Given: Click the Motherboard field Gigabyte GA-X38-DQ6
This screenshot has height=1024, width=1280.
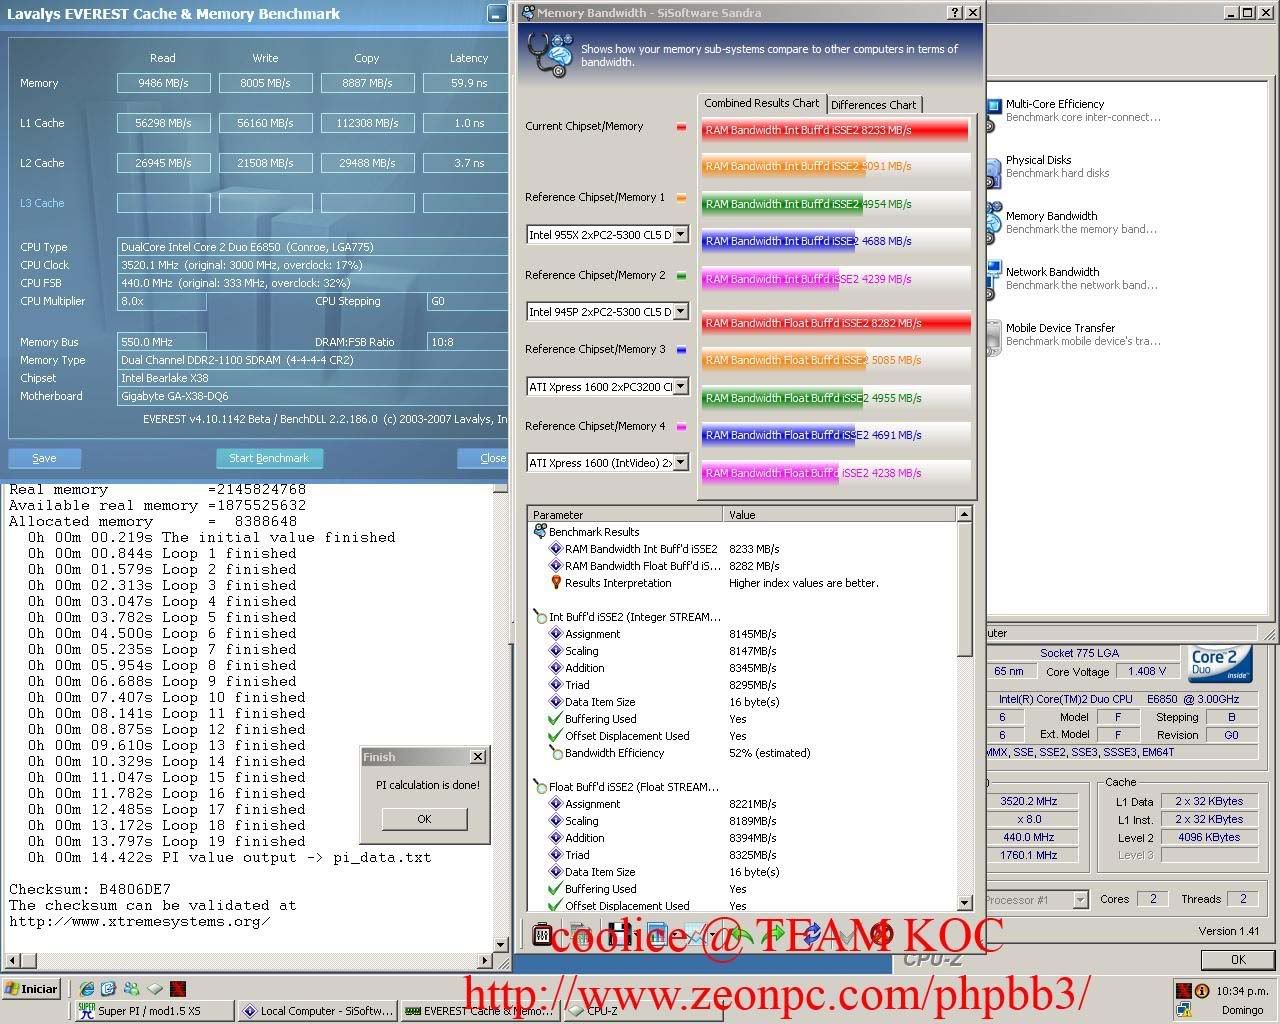Looking at the screenshot, I should pyautogui.click(x=313, y=396).
